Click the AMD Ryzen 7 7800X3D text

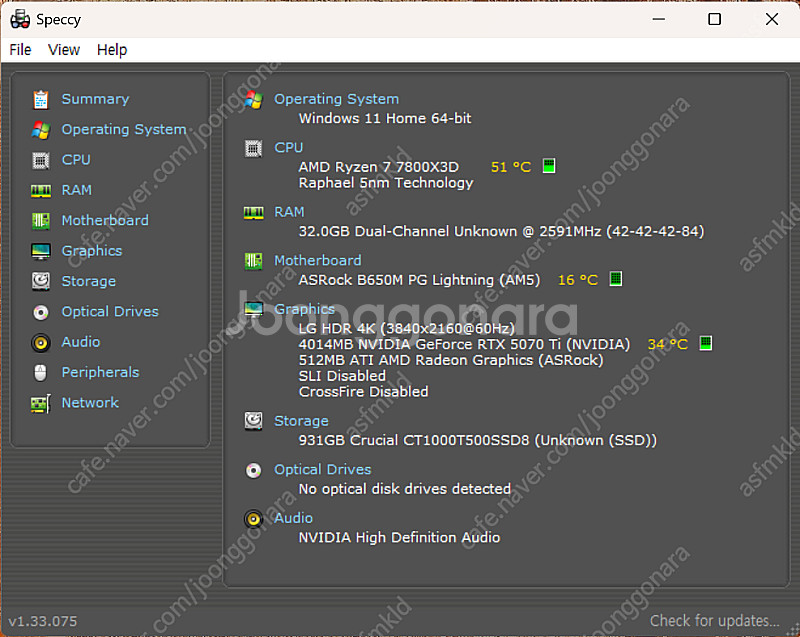379,167
